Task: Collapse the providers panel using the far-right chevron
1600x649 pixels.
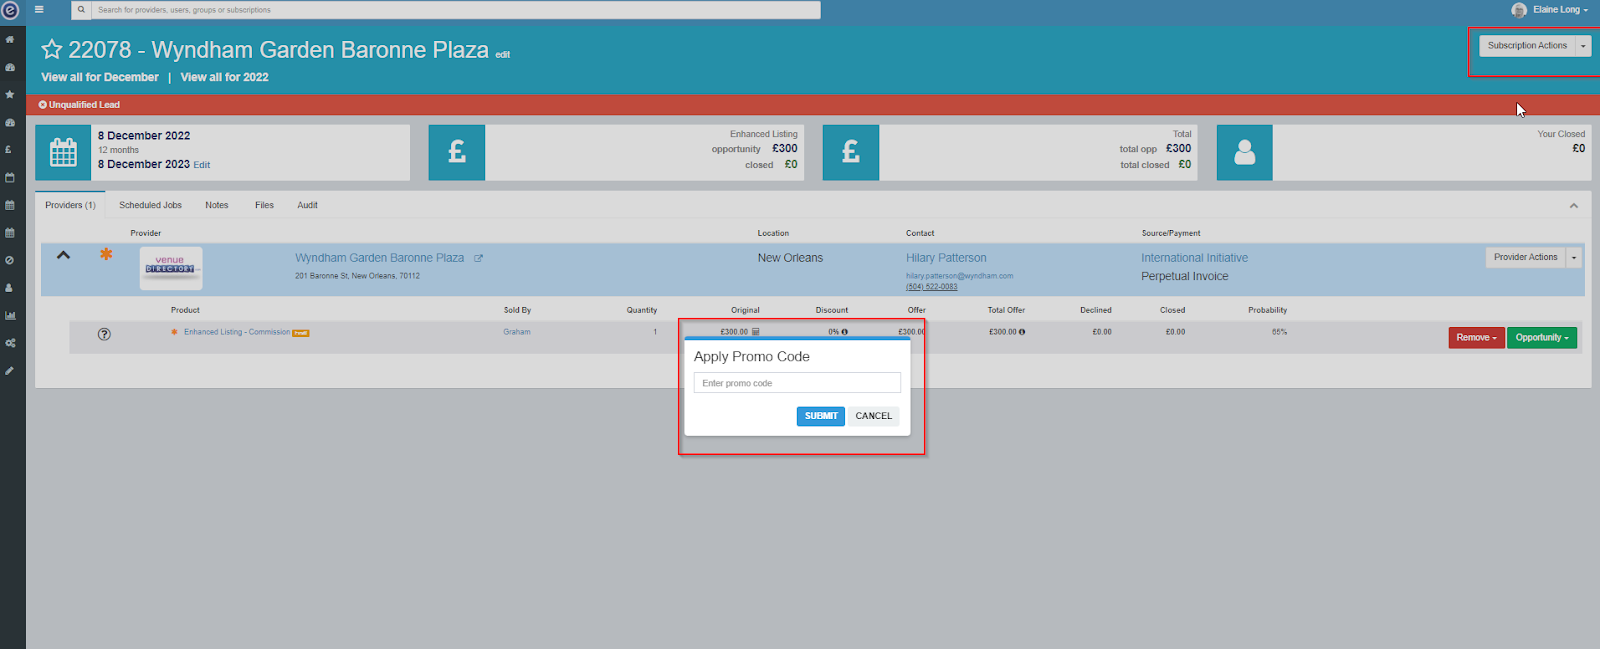Action: pyautogui.click(x=1573, y=205)
